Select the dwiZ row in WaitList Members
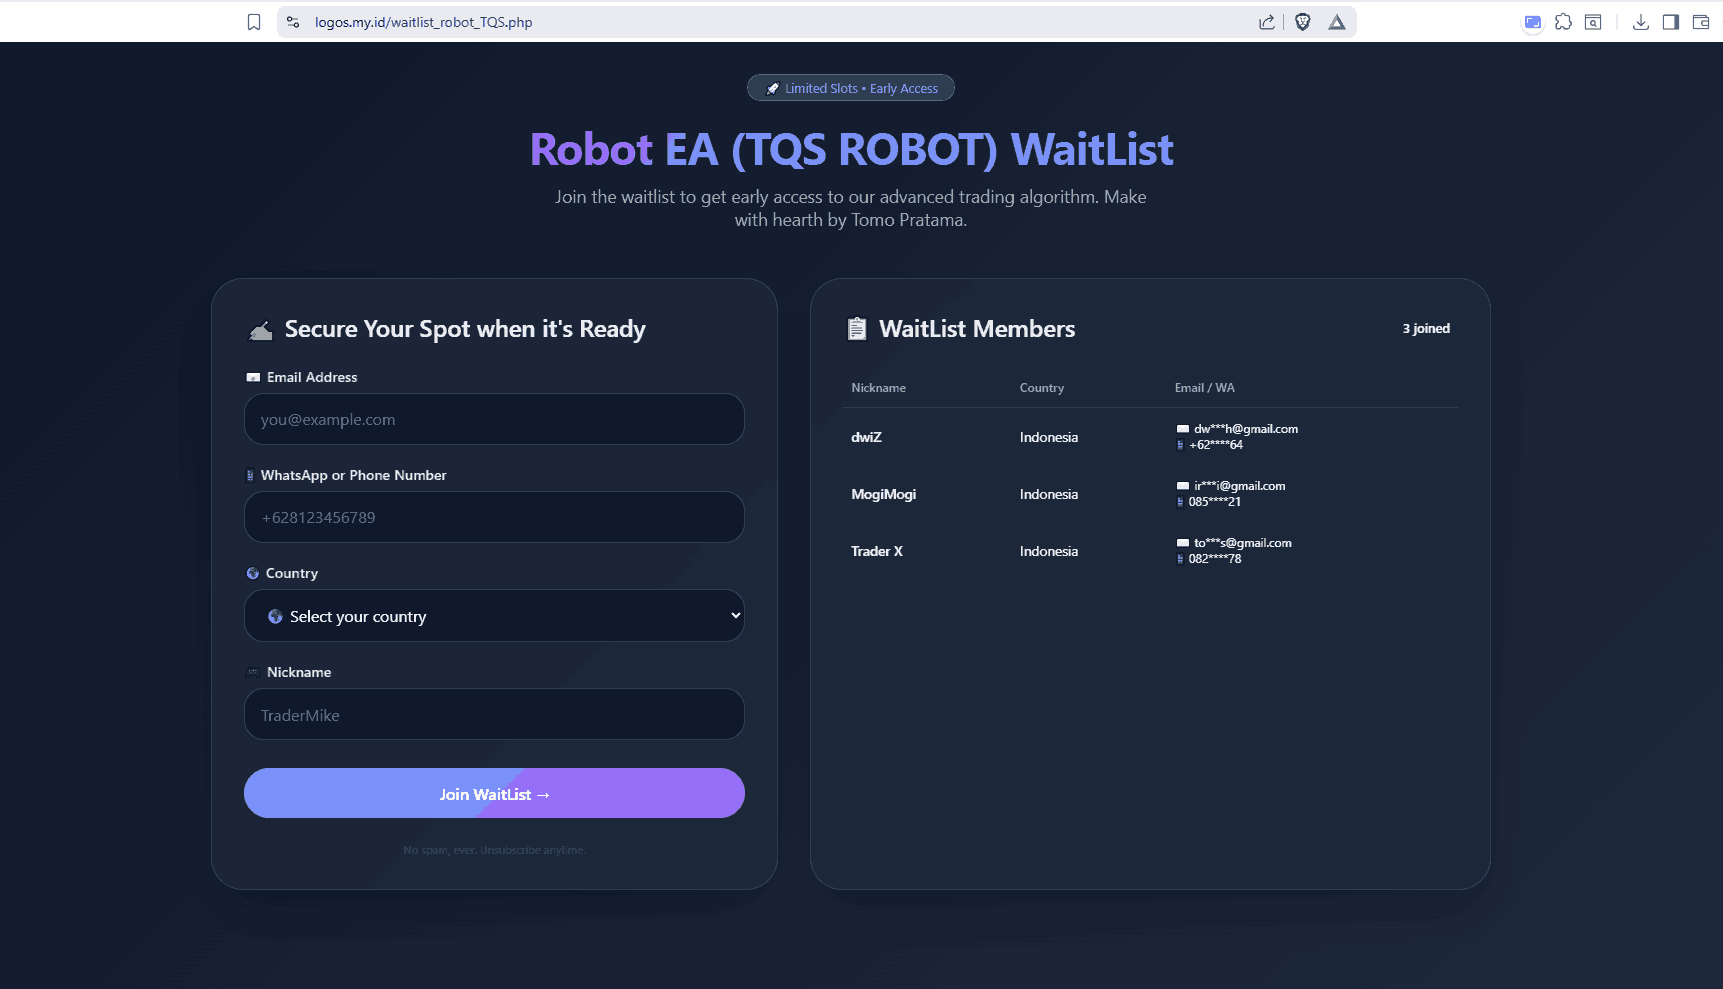 coord(1150,437)
